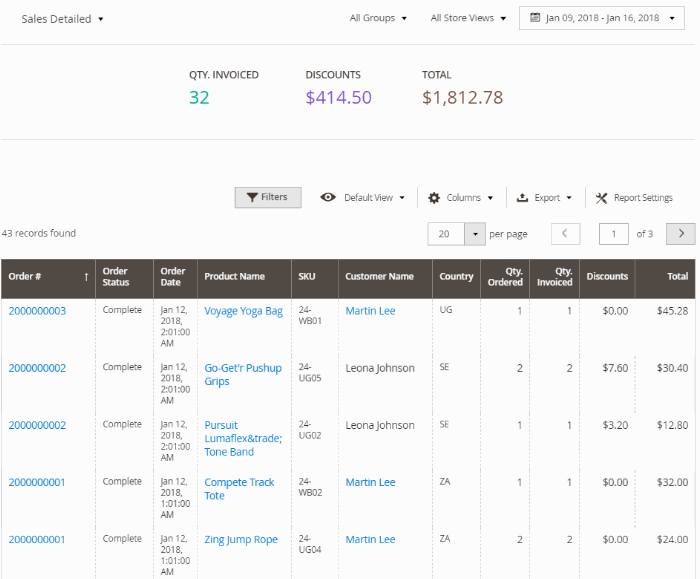Click the $414.50 discounts total
700x579 pixels.
click(338, 98)
